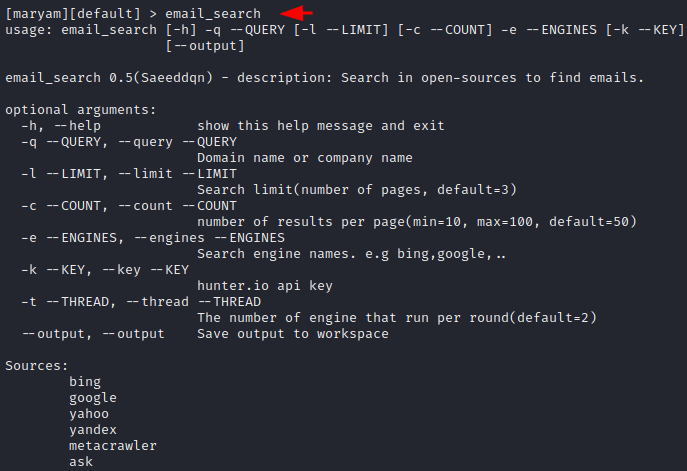The image size is (687, 471).
Task: Click the -t --THREAD option line
Action: click(x=141, y=302)
